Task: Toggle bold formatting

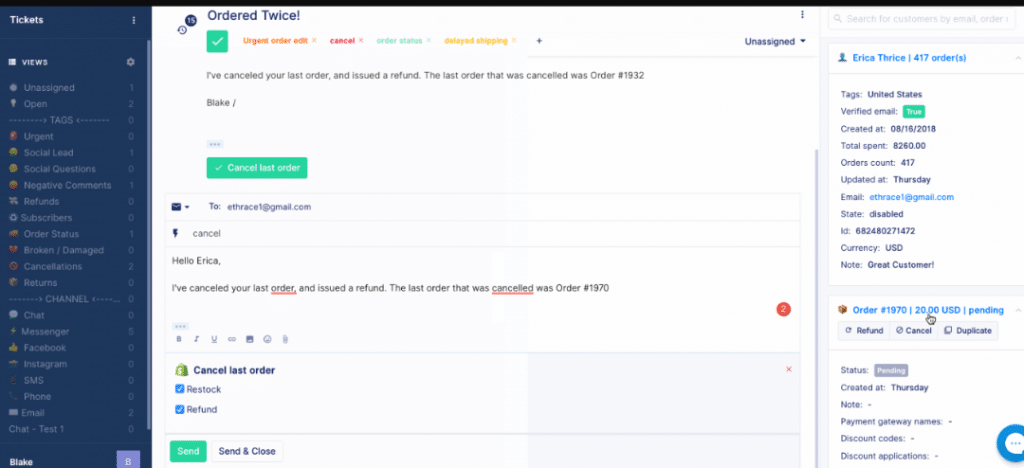Action: [179, 339]
